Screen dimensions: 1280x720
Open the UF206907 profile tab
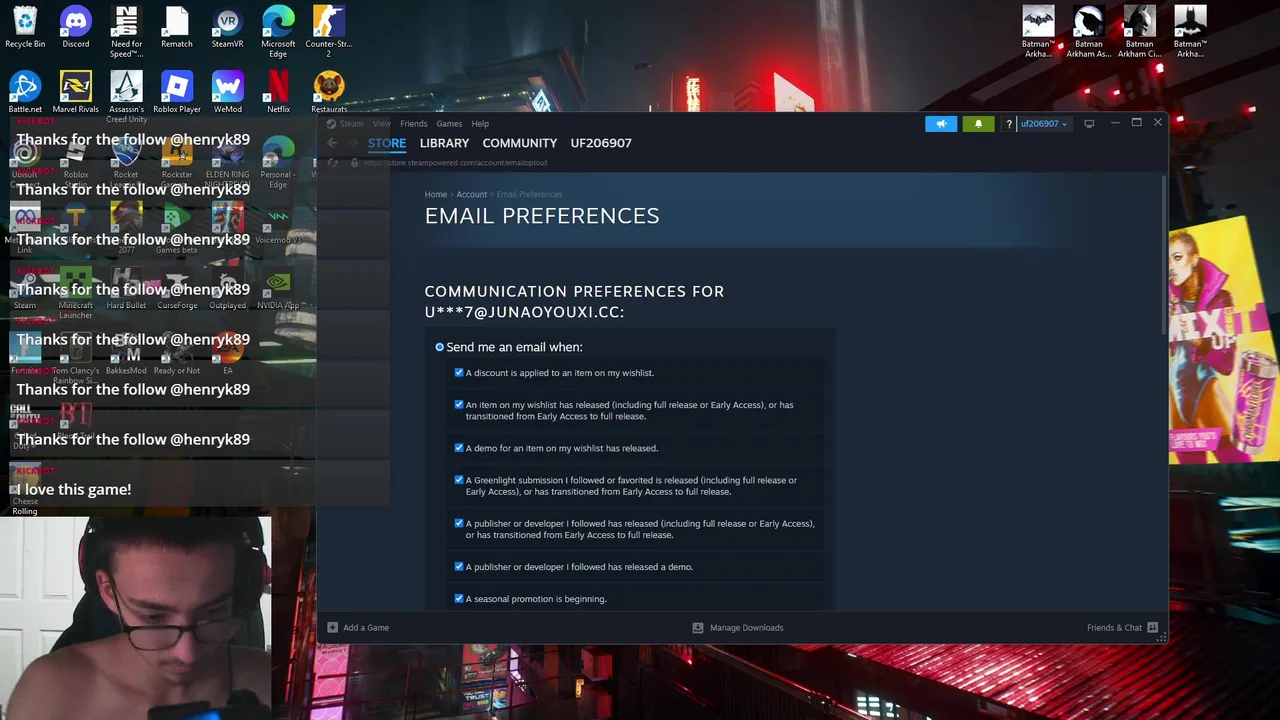click(x=601, y=143)
